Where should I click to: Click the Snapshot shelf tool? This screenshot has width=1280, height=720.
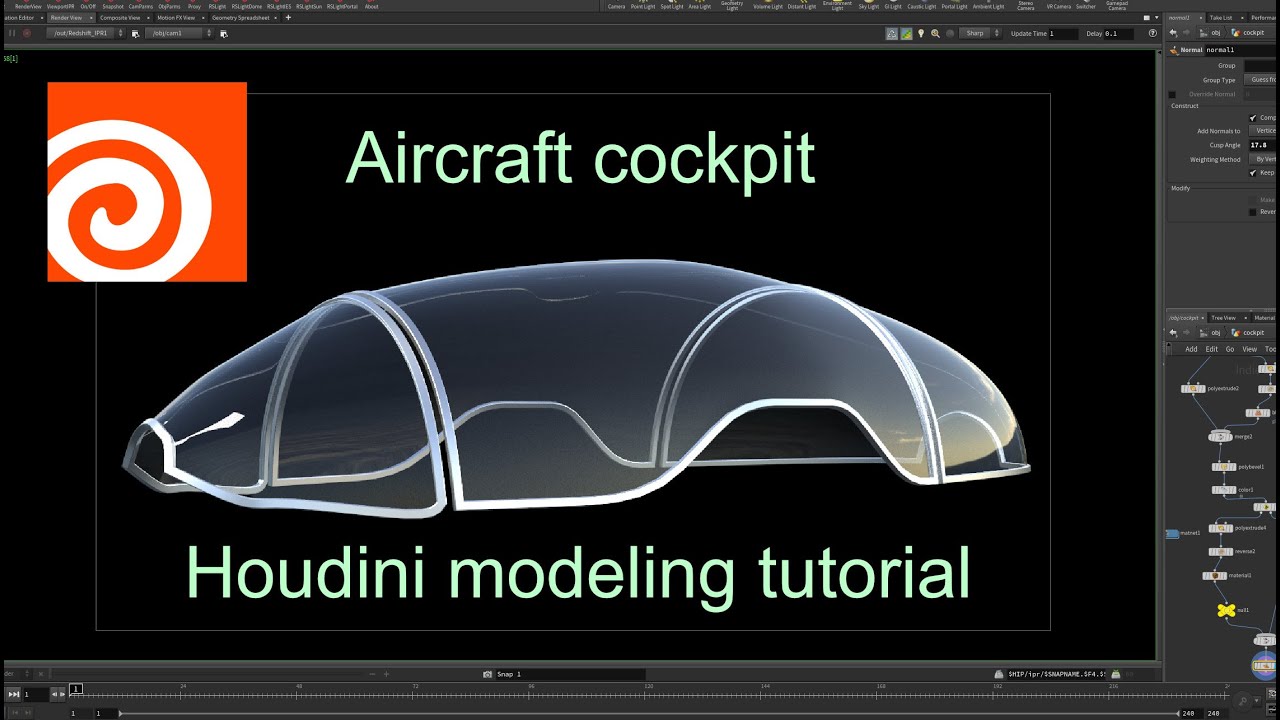pyautogui.click(x=113, y=7)
